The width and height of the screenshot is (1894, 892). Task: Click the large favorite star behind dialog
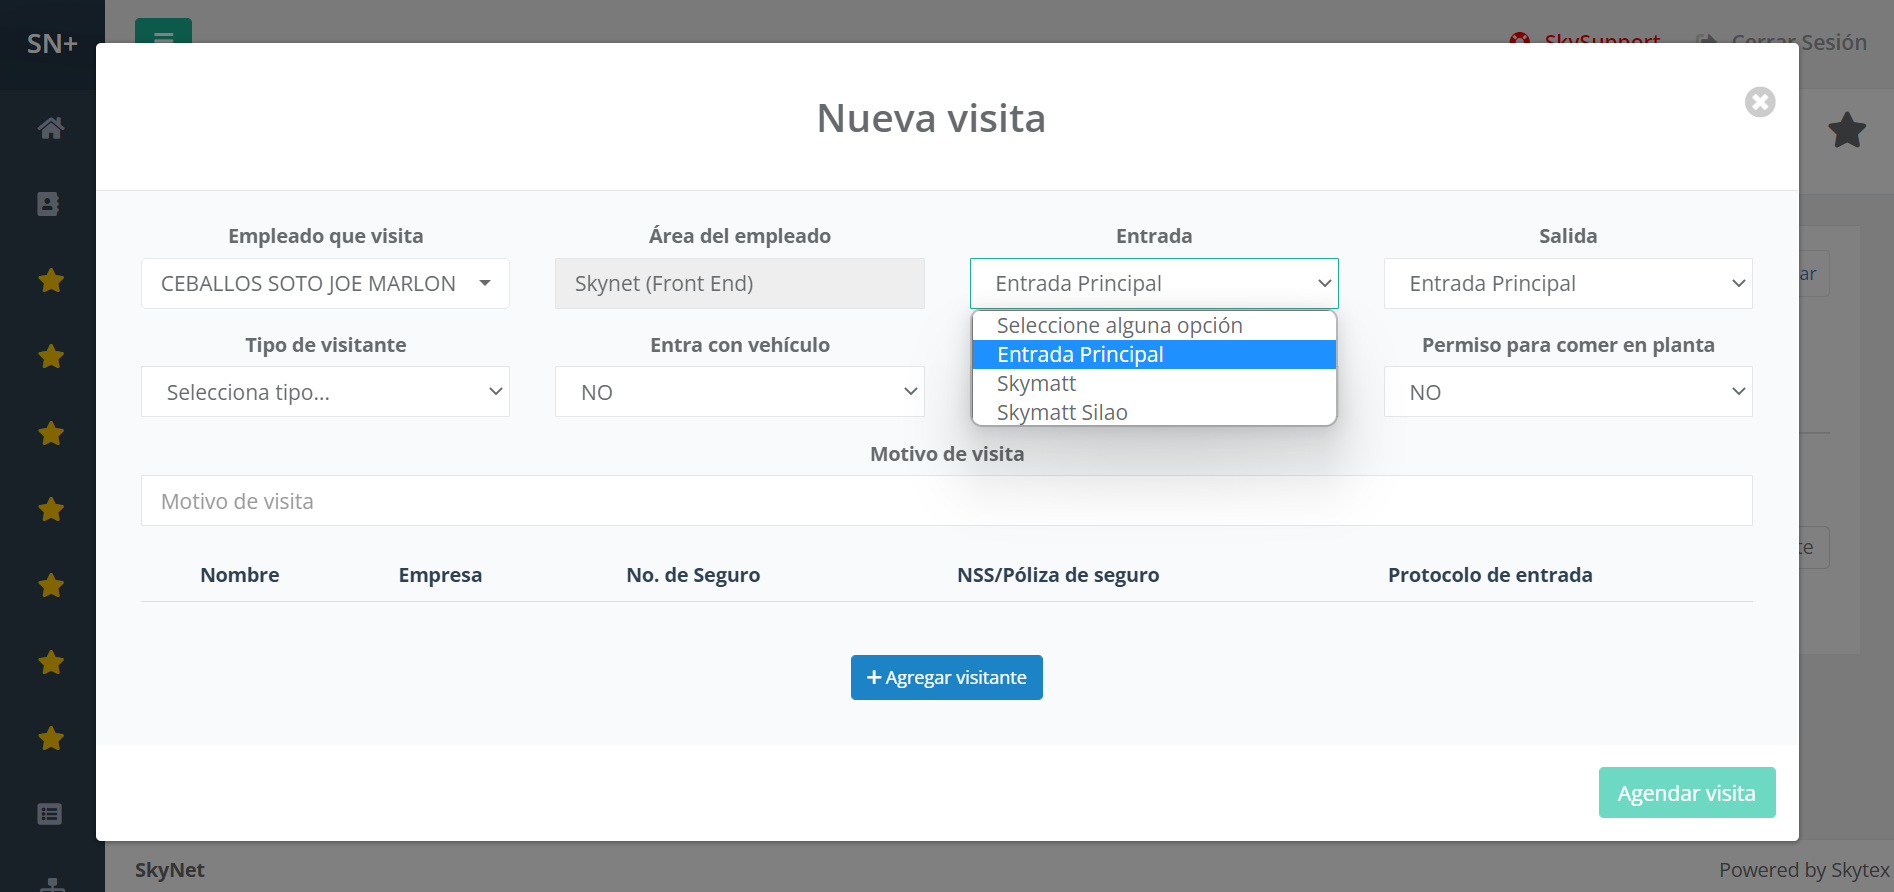pos(1847,130)
